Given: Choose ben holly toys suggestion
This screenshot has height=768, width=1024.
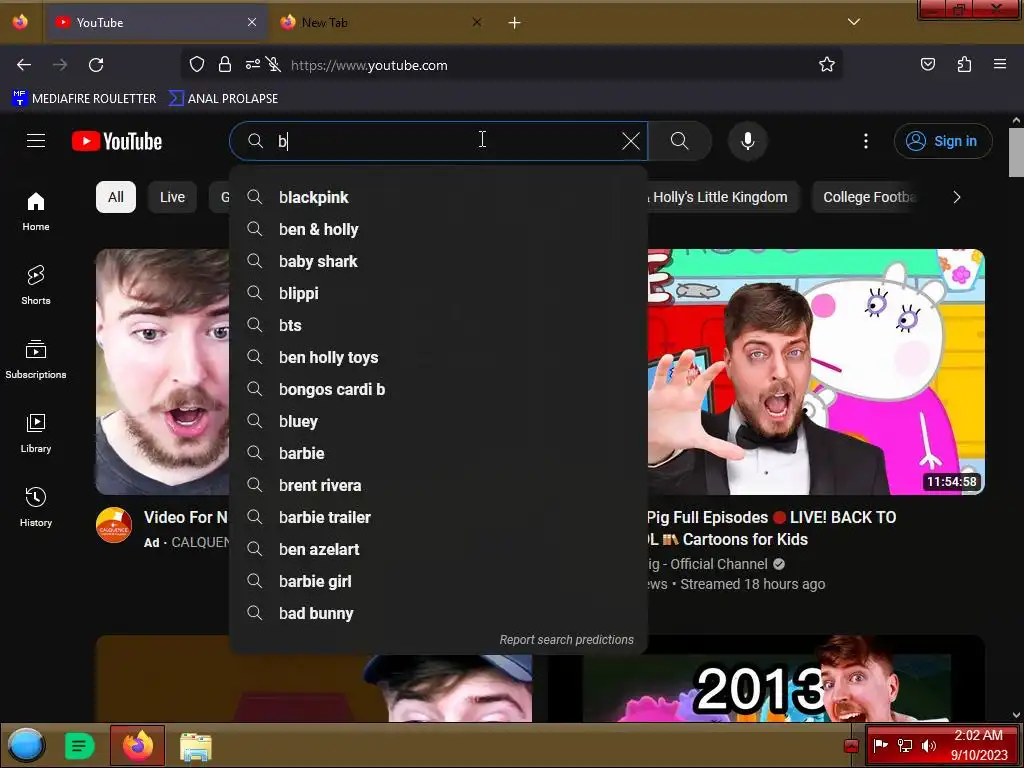Looking at the screenshot, I should click(x=438, y=357).
